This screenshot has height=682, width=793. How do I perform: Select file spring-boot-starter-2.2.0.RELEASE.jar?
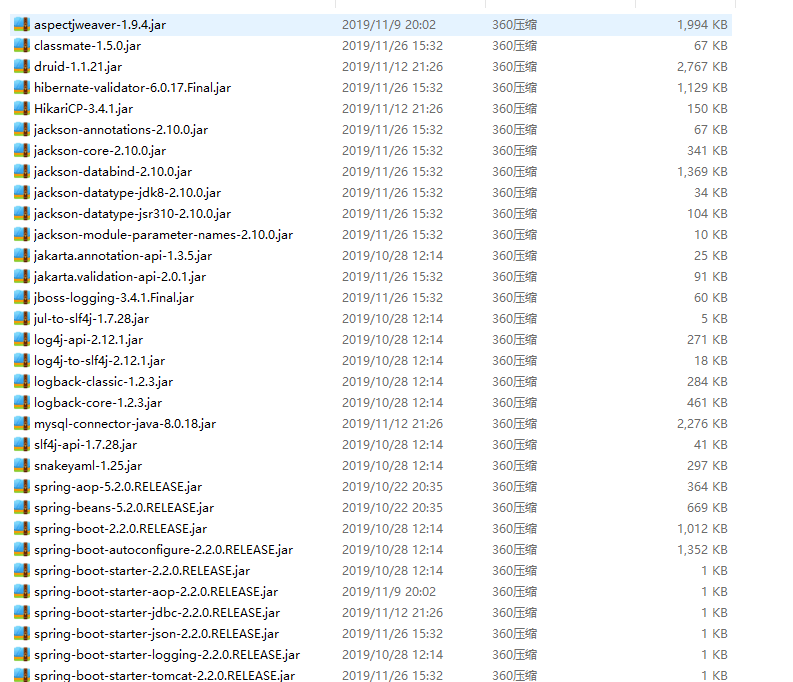[142, 570]
